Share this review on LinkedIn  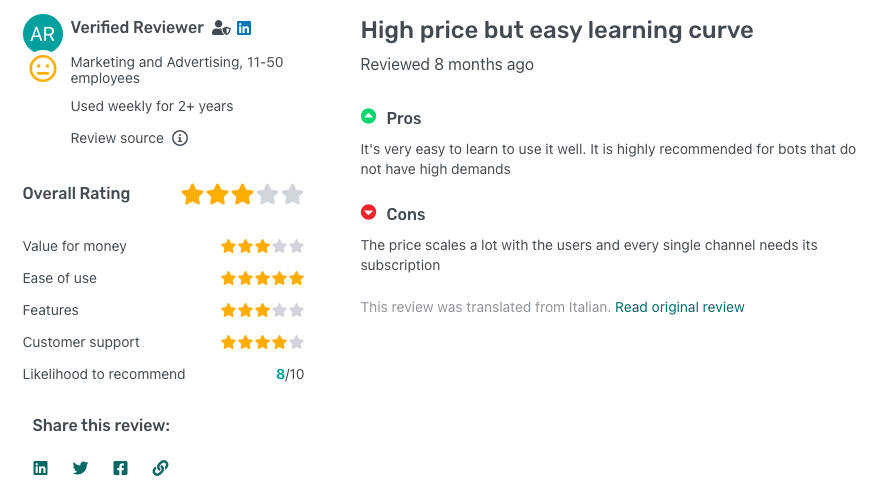[41, 468]
